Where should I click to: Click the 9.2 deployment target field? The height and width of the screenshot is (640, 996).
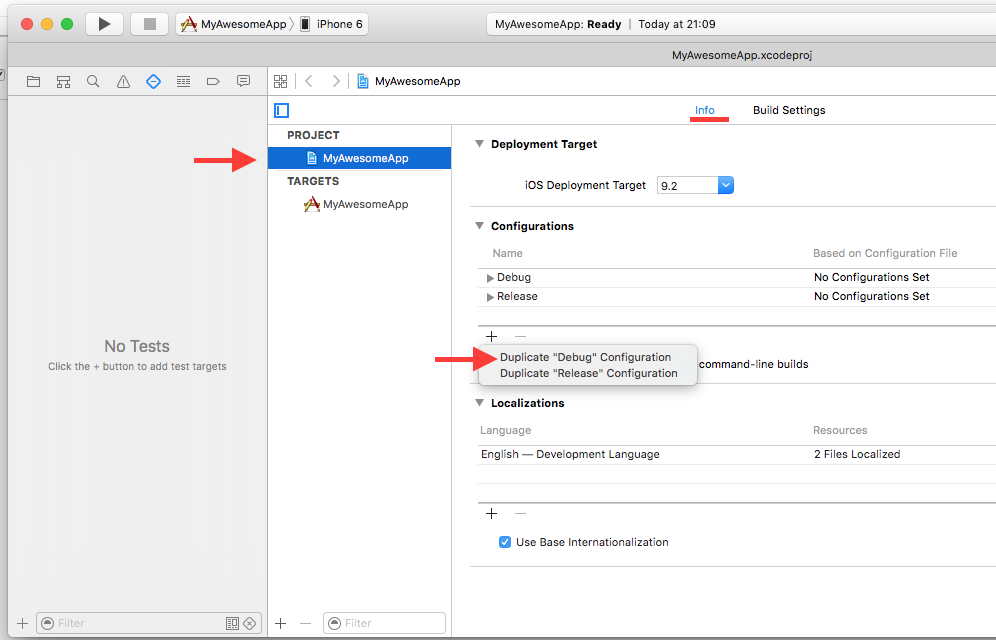coord(688,185)
